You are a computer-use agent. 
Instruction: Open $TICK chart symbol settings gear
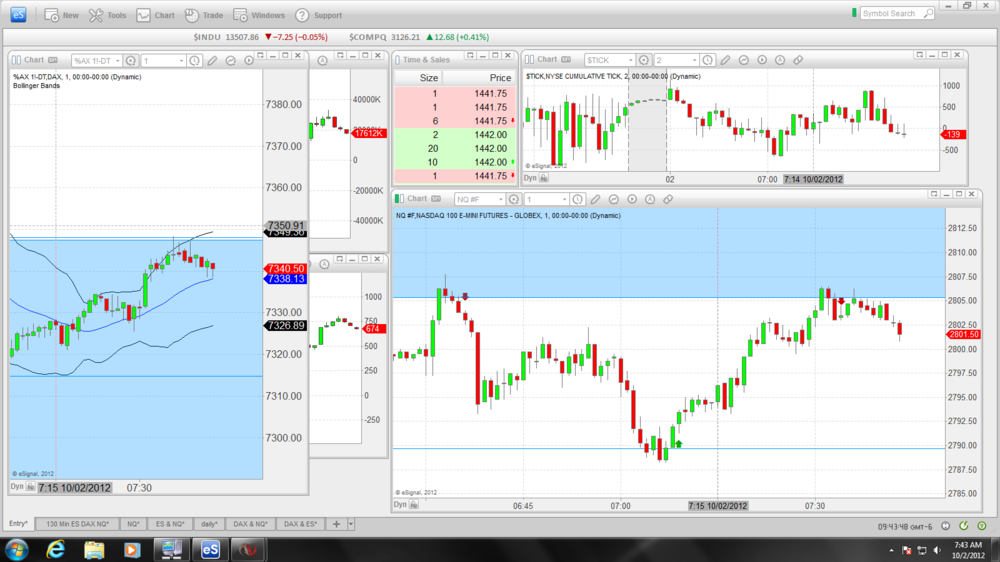tap(644, 60)
